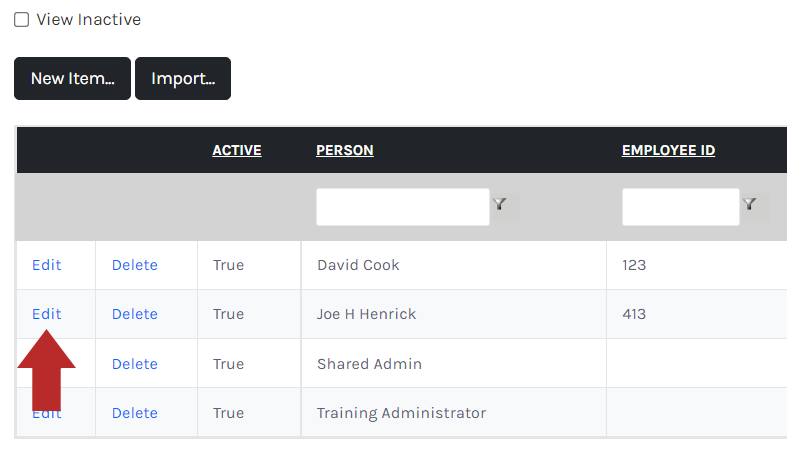Delete the David Cook record

(135, 265)
